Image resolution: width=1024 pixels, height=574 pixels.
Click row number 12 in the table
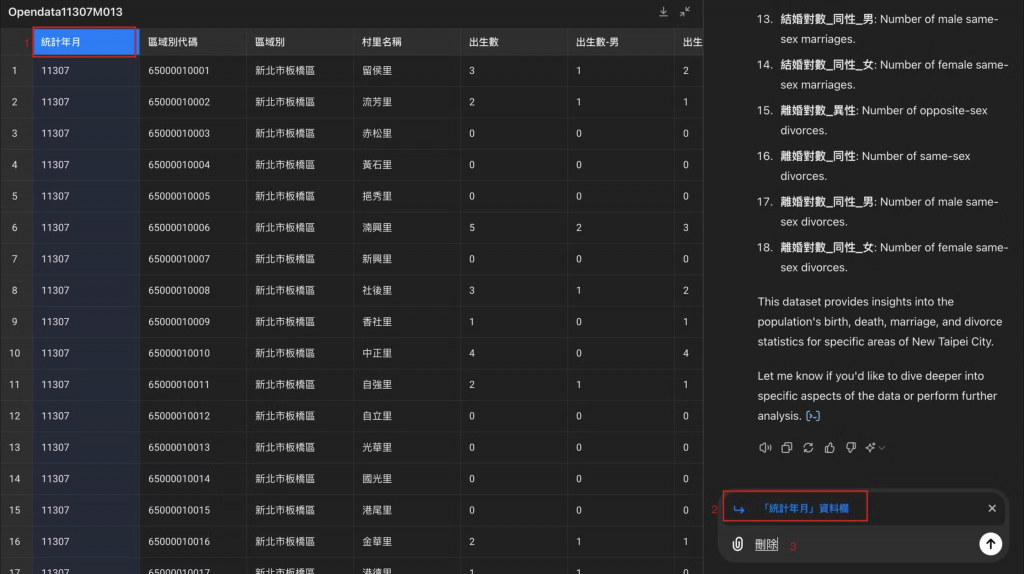(14, 416)
